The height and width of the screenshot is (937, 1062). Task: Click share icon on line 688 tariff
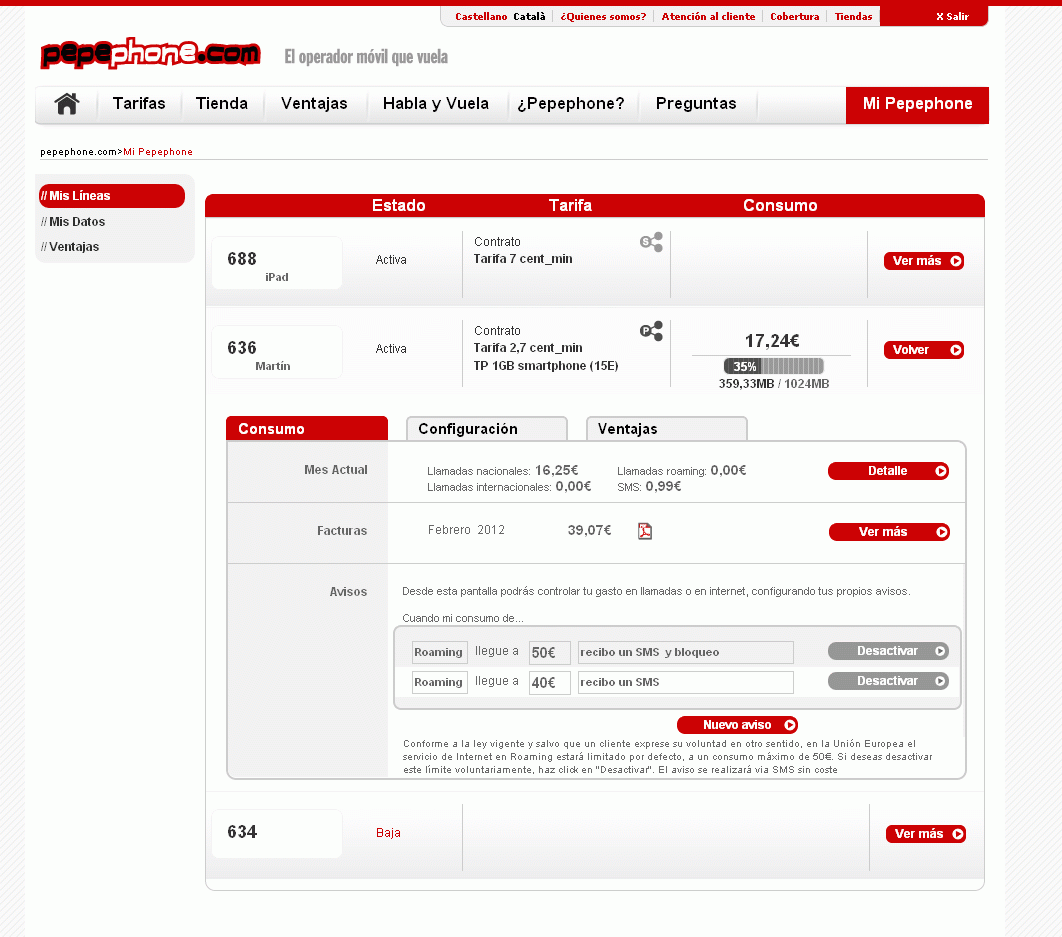click(651, 242)
